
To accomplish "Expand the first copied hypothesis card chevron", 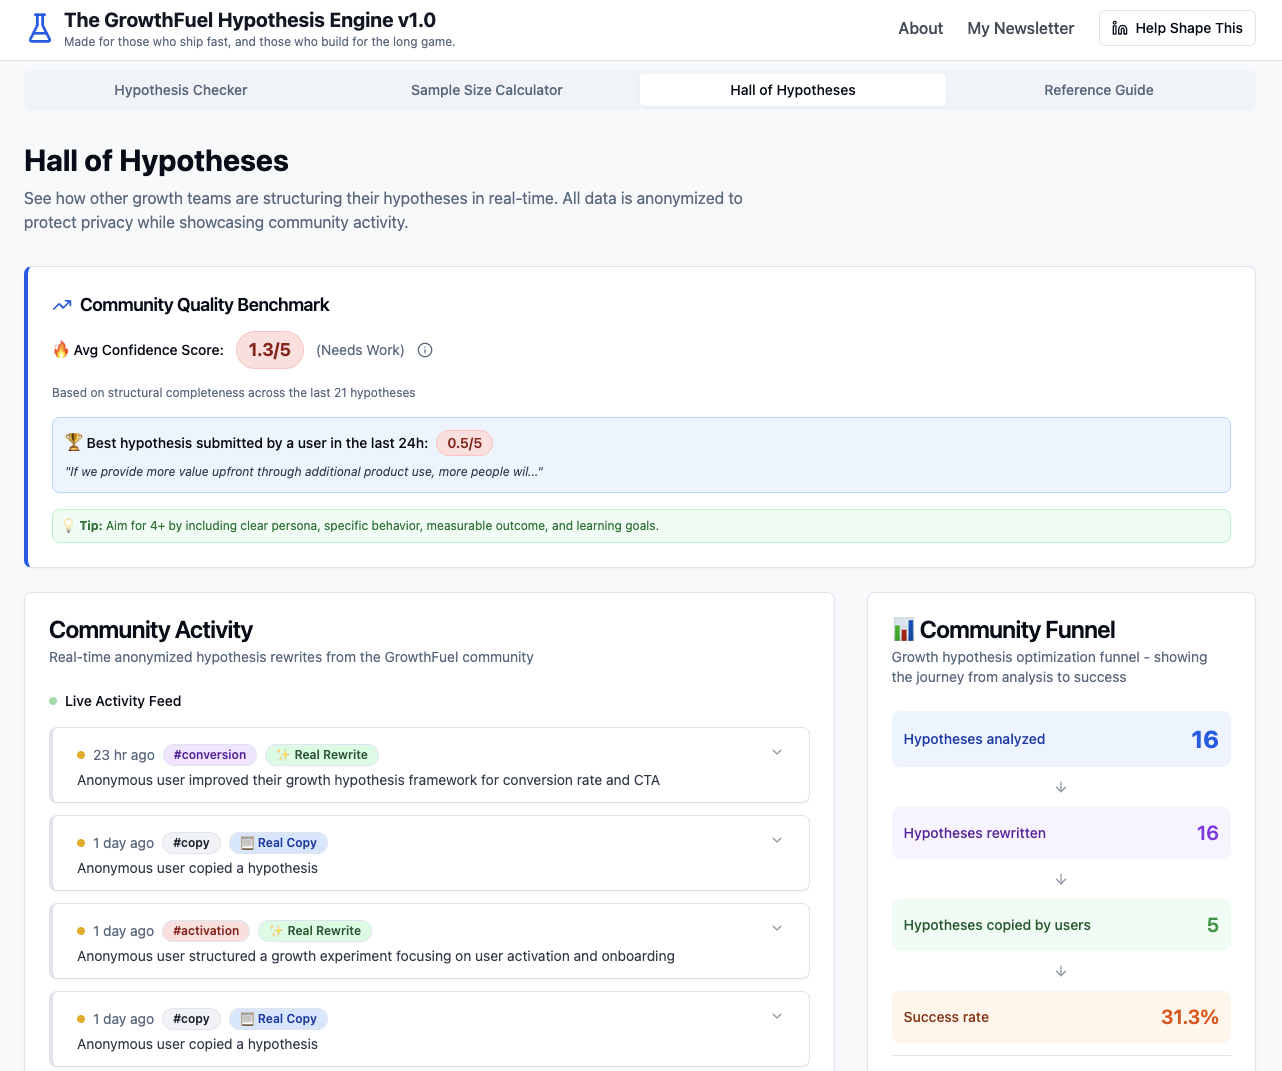I will [x=777, y=840].
